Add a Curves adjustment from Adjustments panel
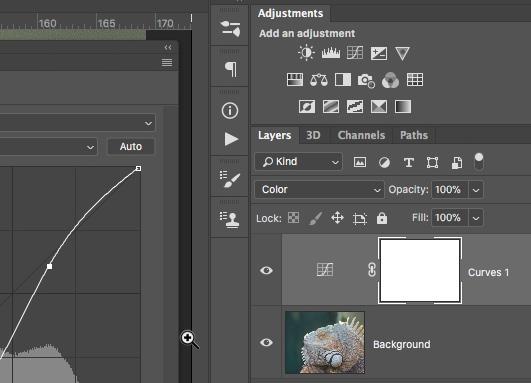Screen dimensions: 531x383 355,53
